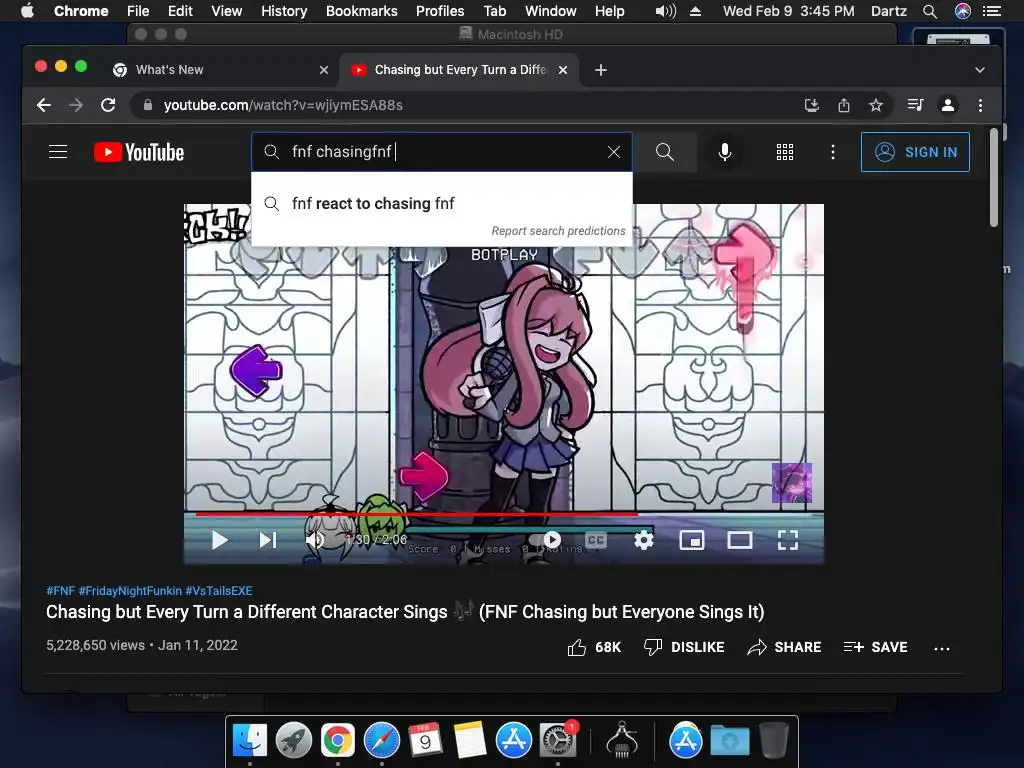This screenshot has height=768, width=1024.
Task: Click the YouTube search text field
Action: pos(441,152)
